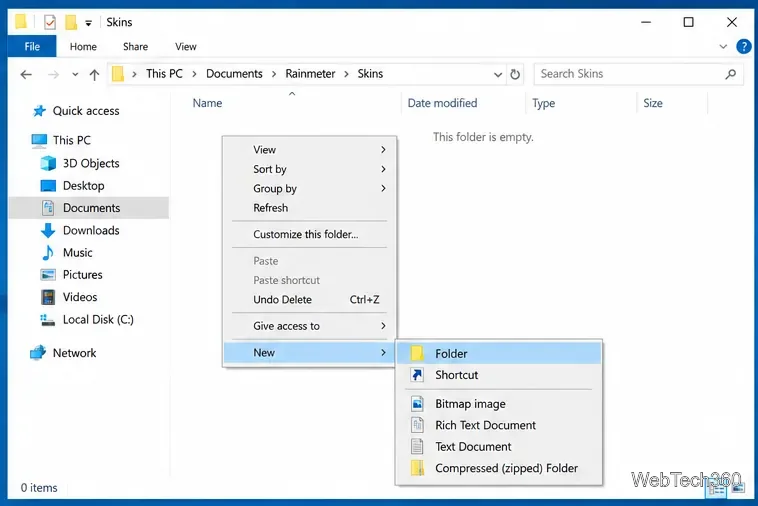Choose Customize this folder...
Viewport: 758px width, 506px height.
pyautogui.click(x=309, y=234)
